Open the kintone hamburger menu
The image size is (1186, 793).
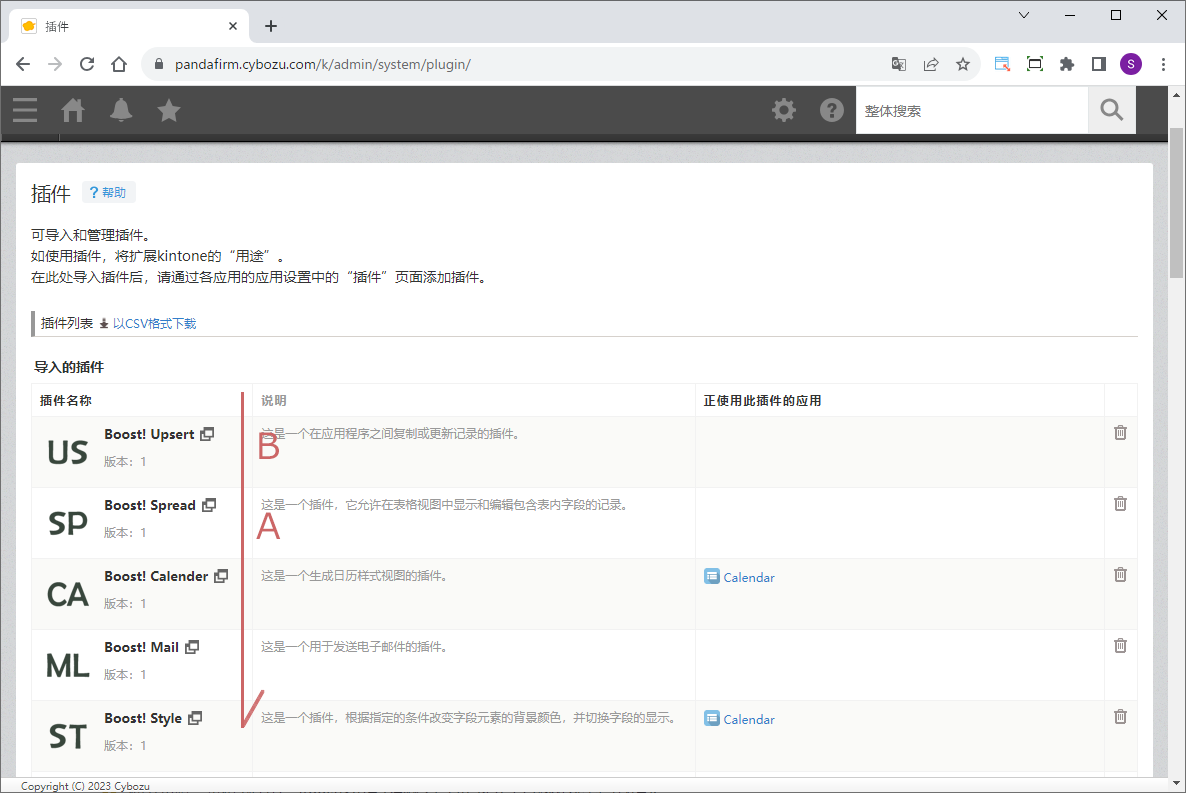[25, 110]
